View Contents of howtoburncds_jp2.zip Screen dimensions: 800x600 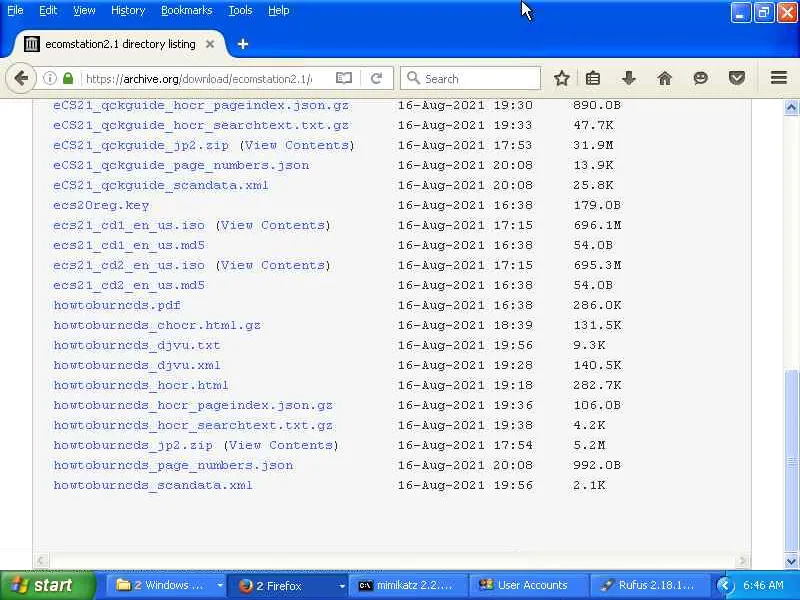coord(281,445)
